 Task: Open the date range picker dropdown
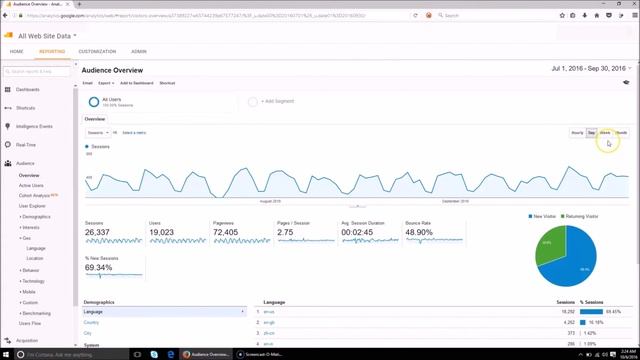tap(591, 69)
